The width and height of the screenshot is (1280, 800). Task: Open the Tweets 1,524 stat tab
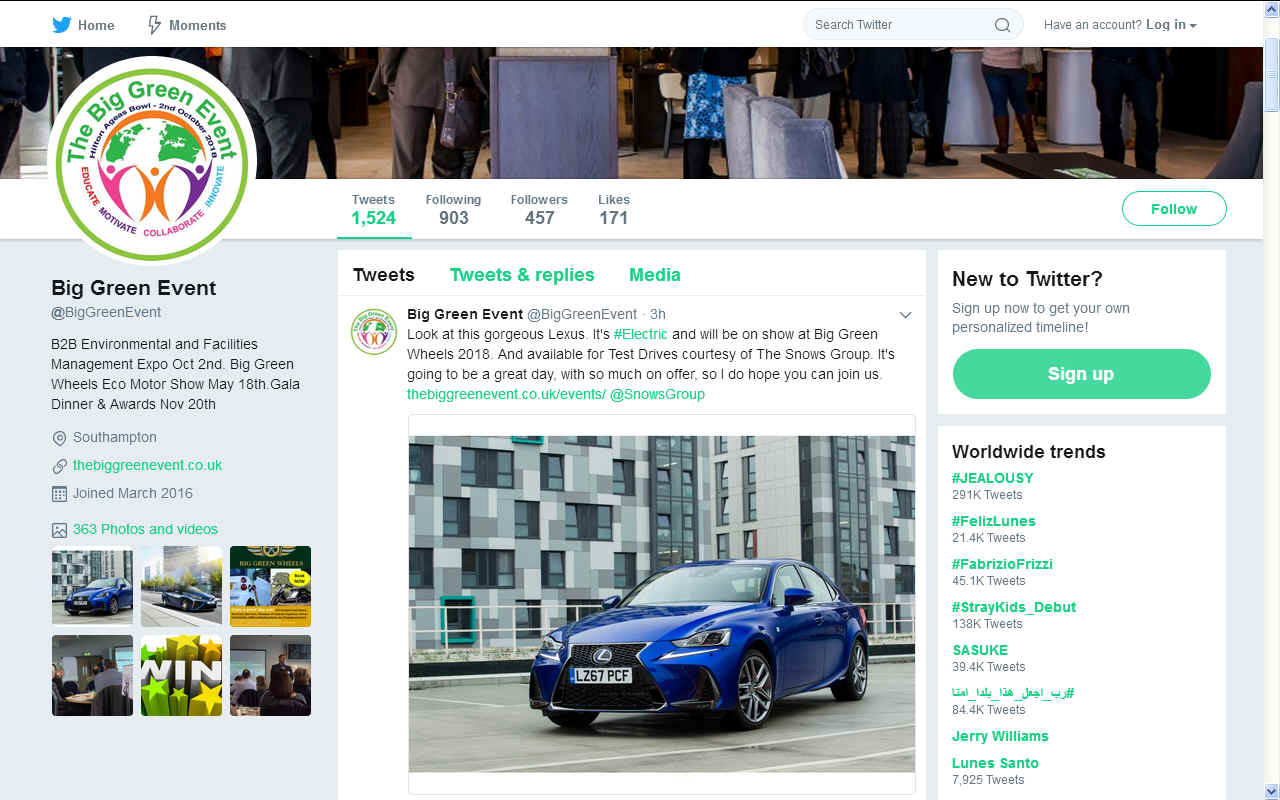coord(374,210)
